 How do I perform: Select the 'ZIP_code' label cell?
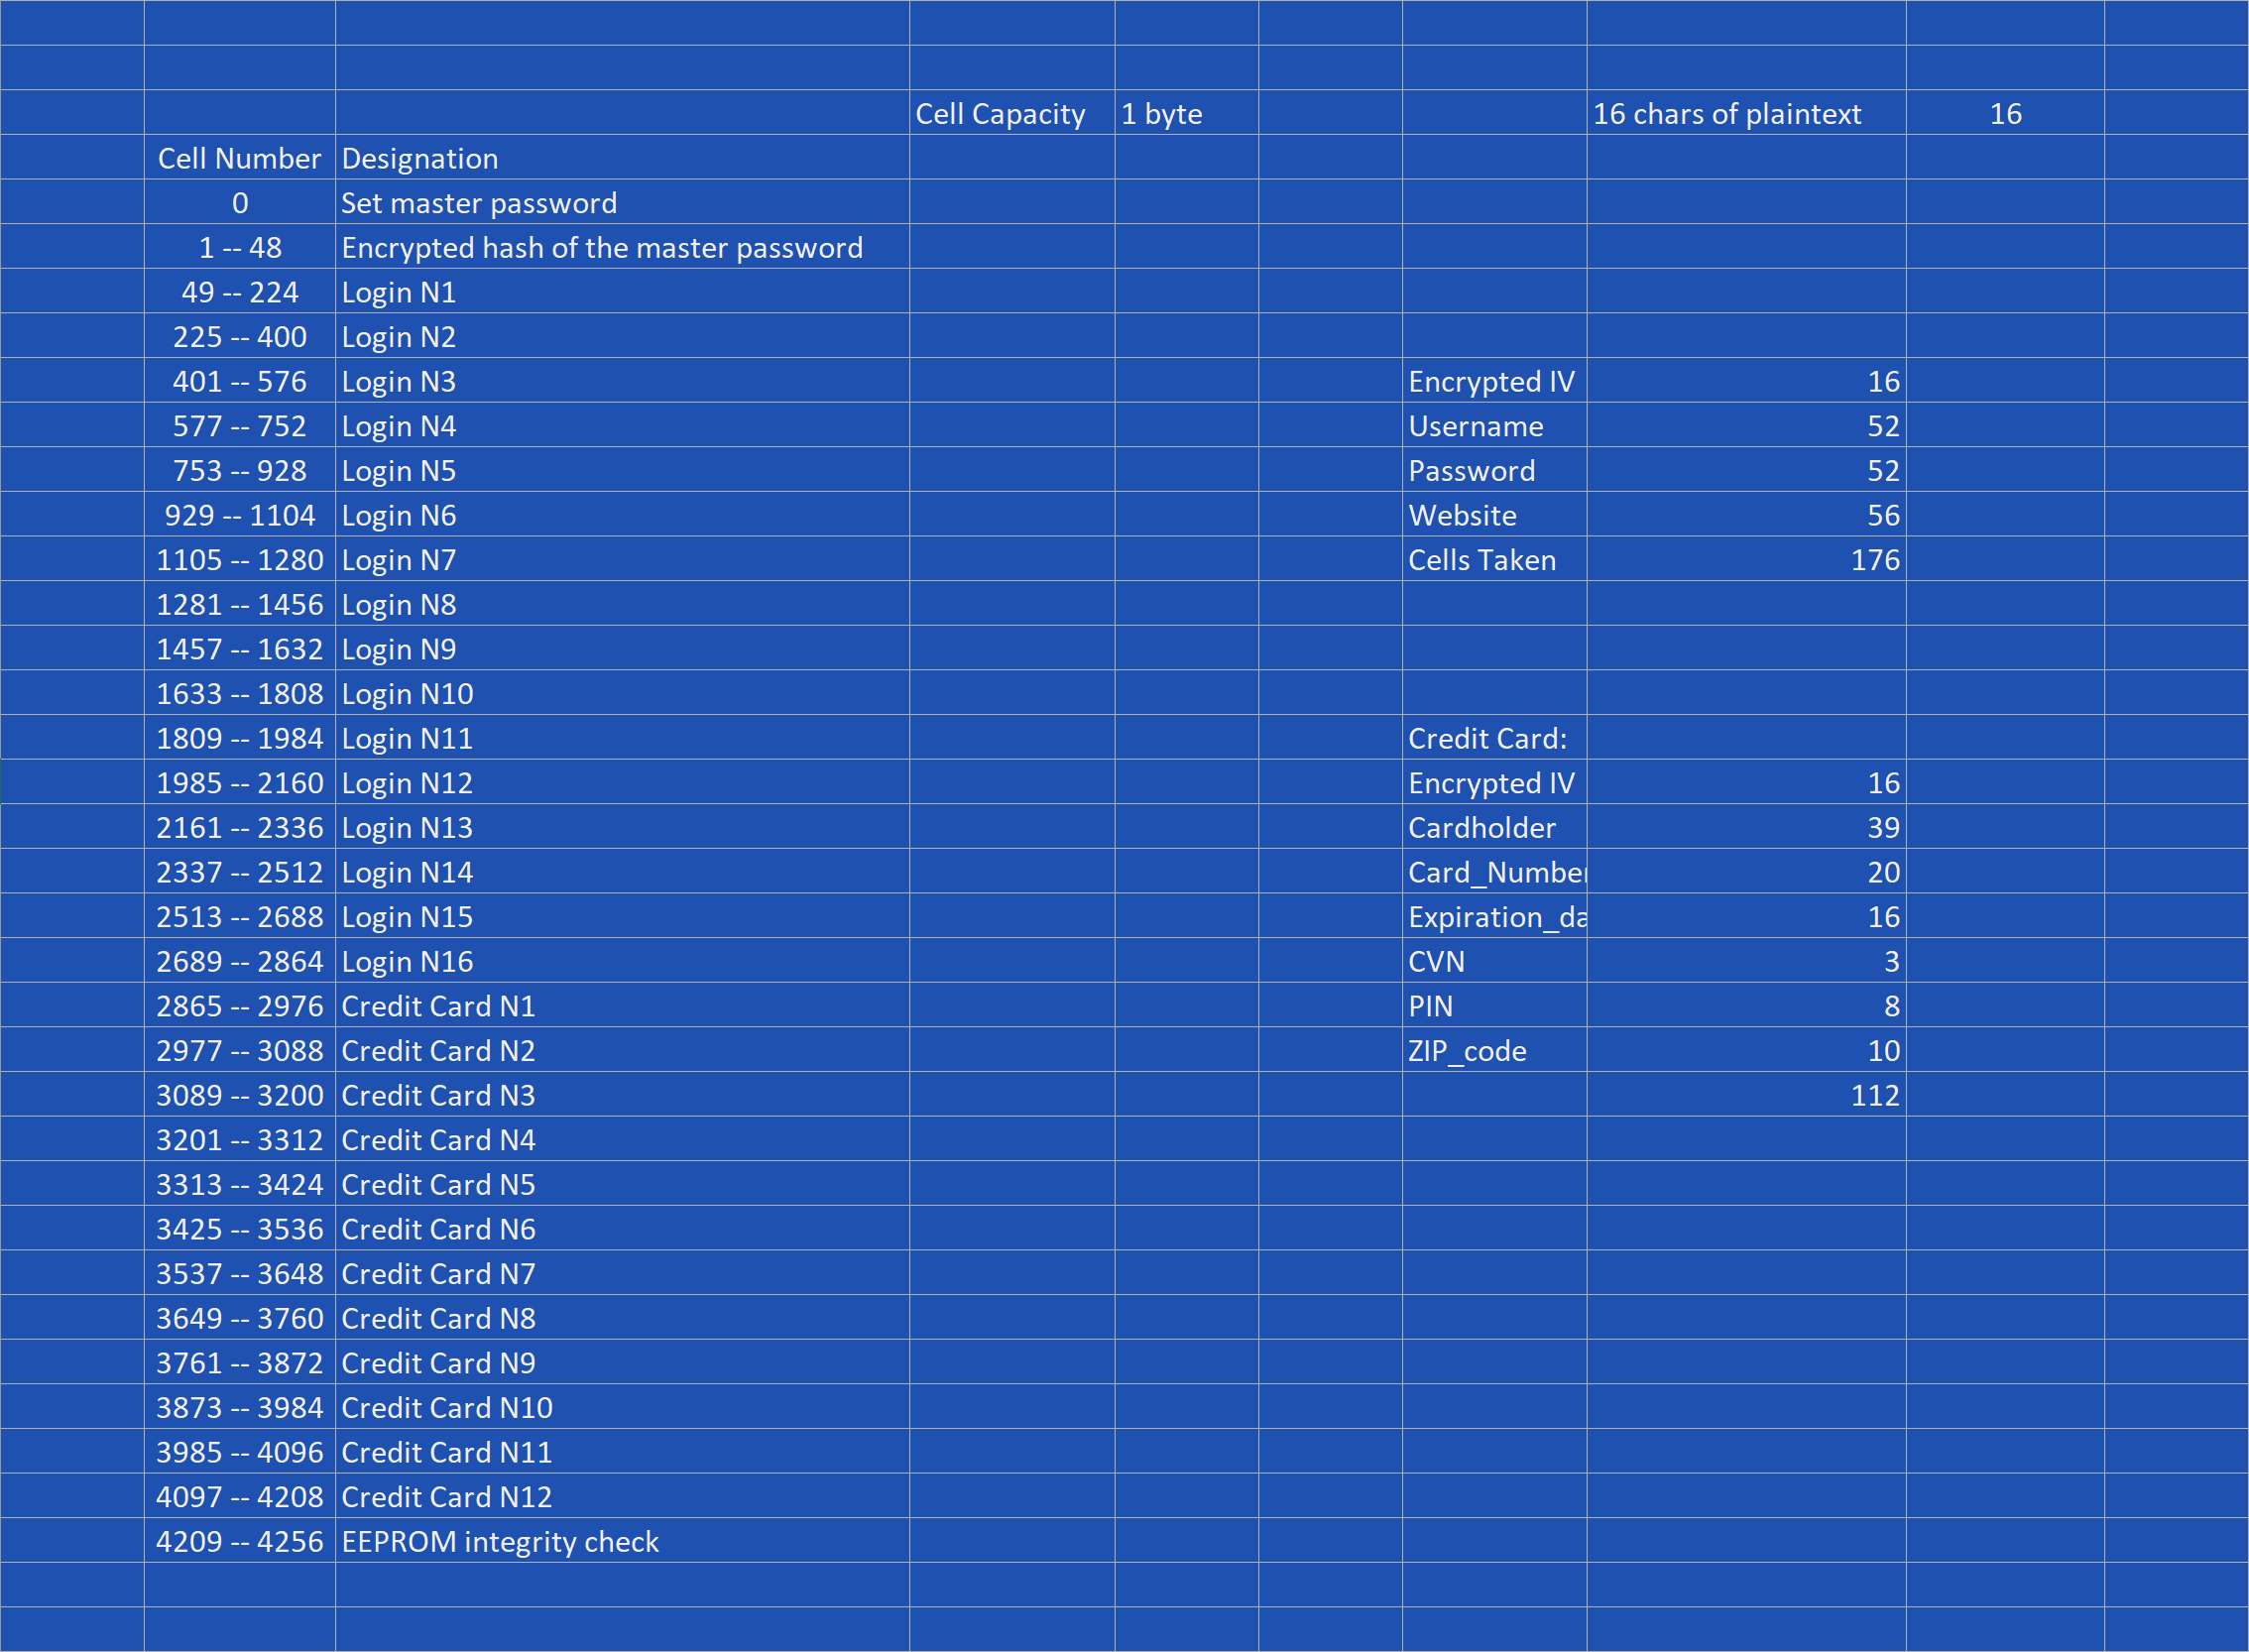point(1494,1050)
